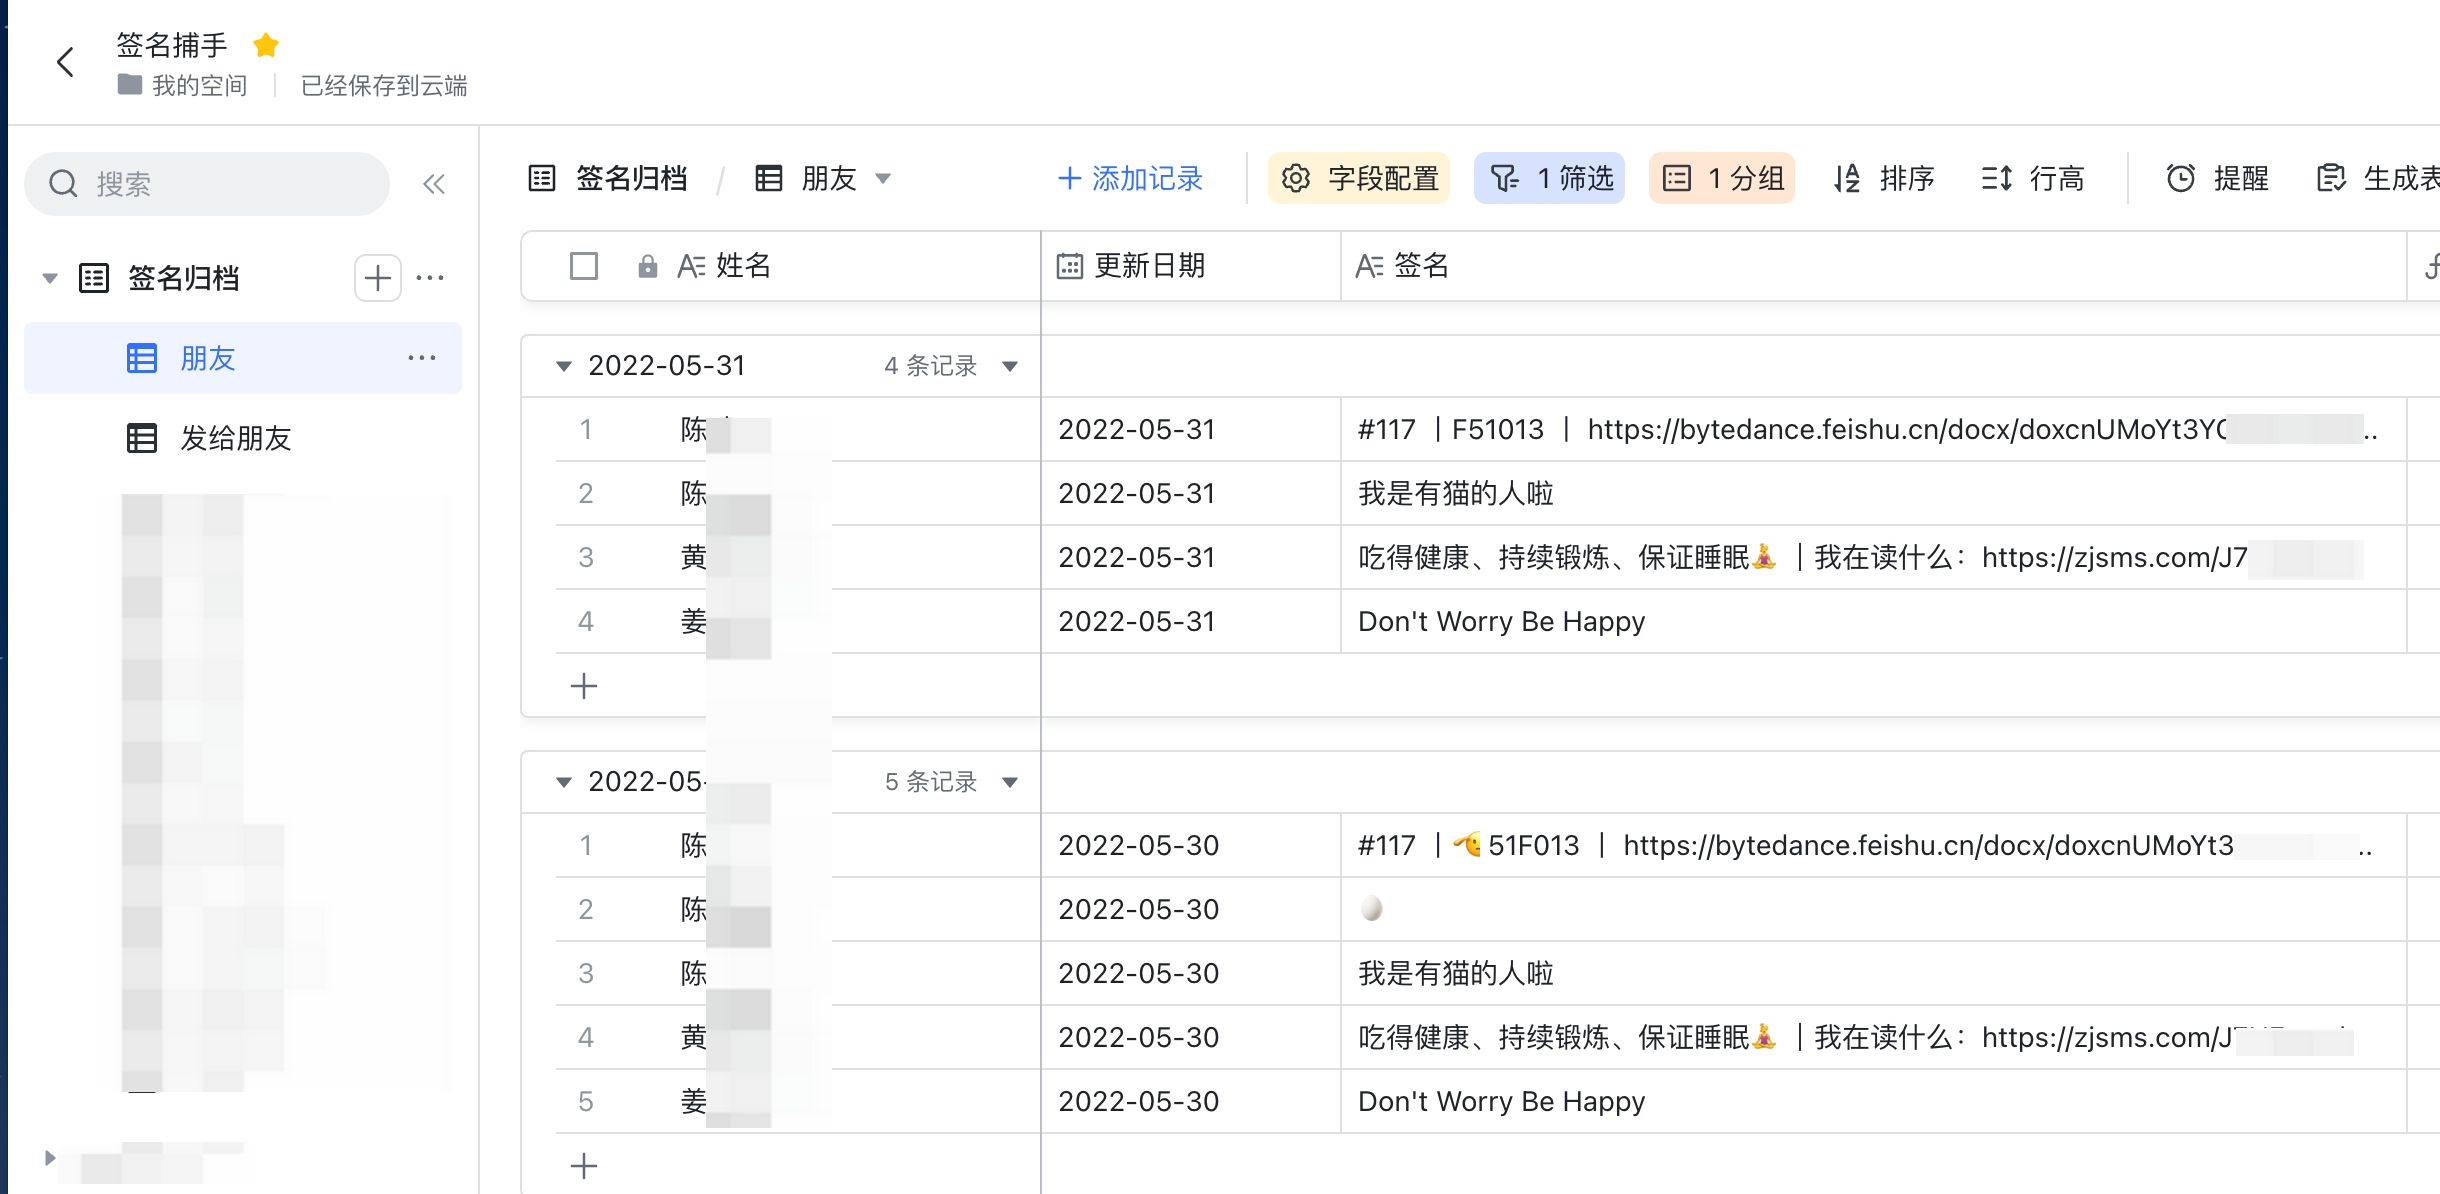Select the 2022-05-31 cell beside Don't Worry Be Happy
2440x1194 pixels.
1190,622
